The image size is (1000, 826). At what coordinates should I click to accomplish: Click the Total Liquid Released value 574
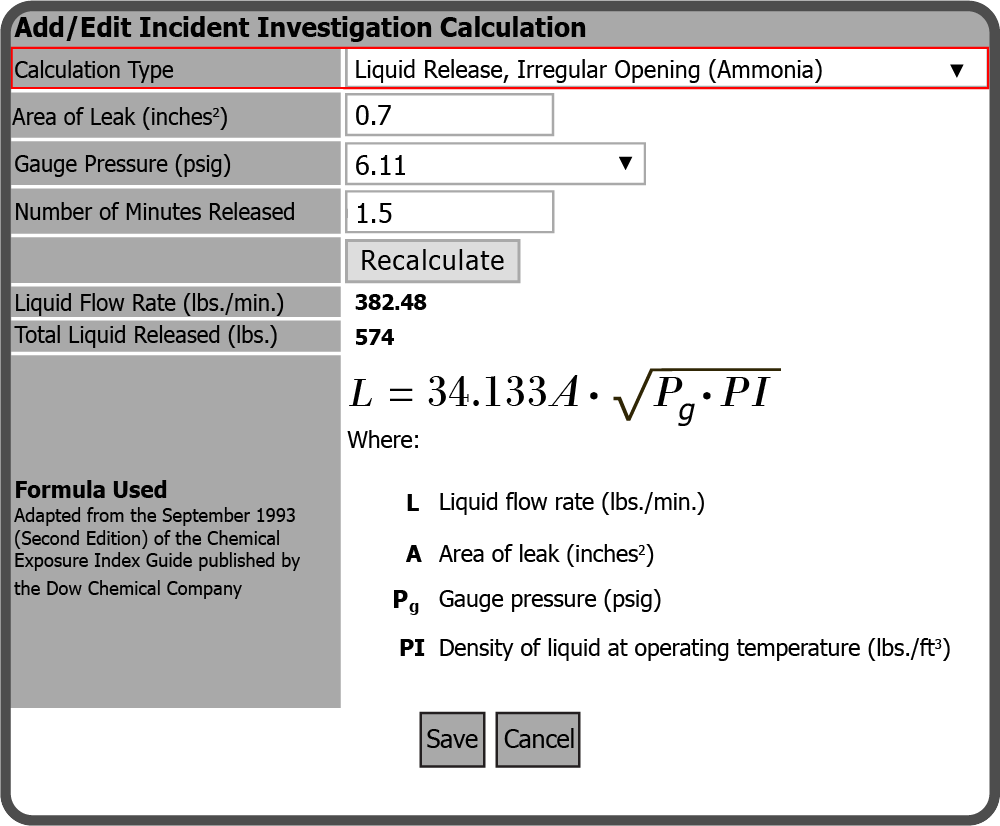pos(375,338)
